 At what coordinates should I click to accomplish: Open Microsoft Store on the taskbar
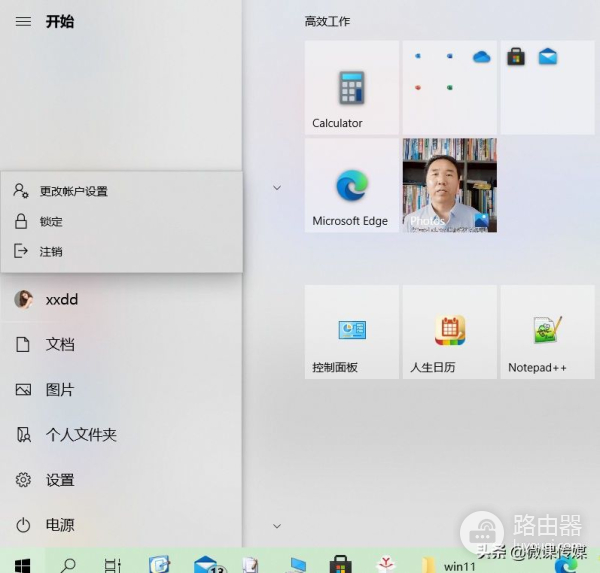[x=340, y=564]
